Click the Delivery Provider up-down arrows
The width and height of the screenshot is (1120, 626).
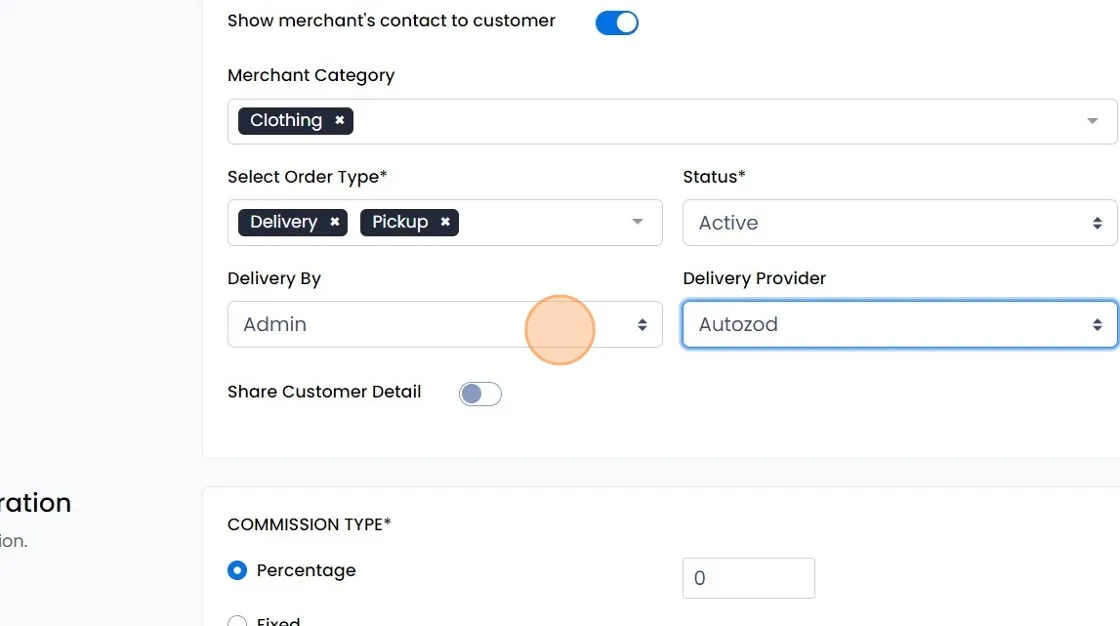point(1097,324)
